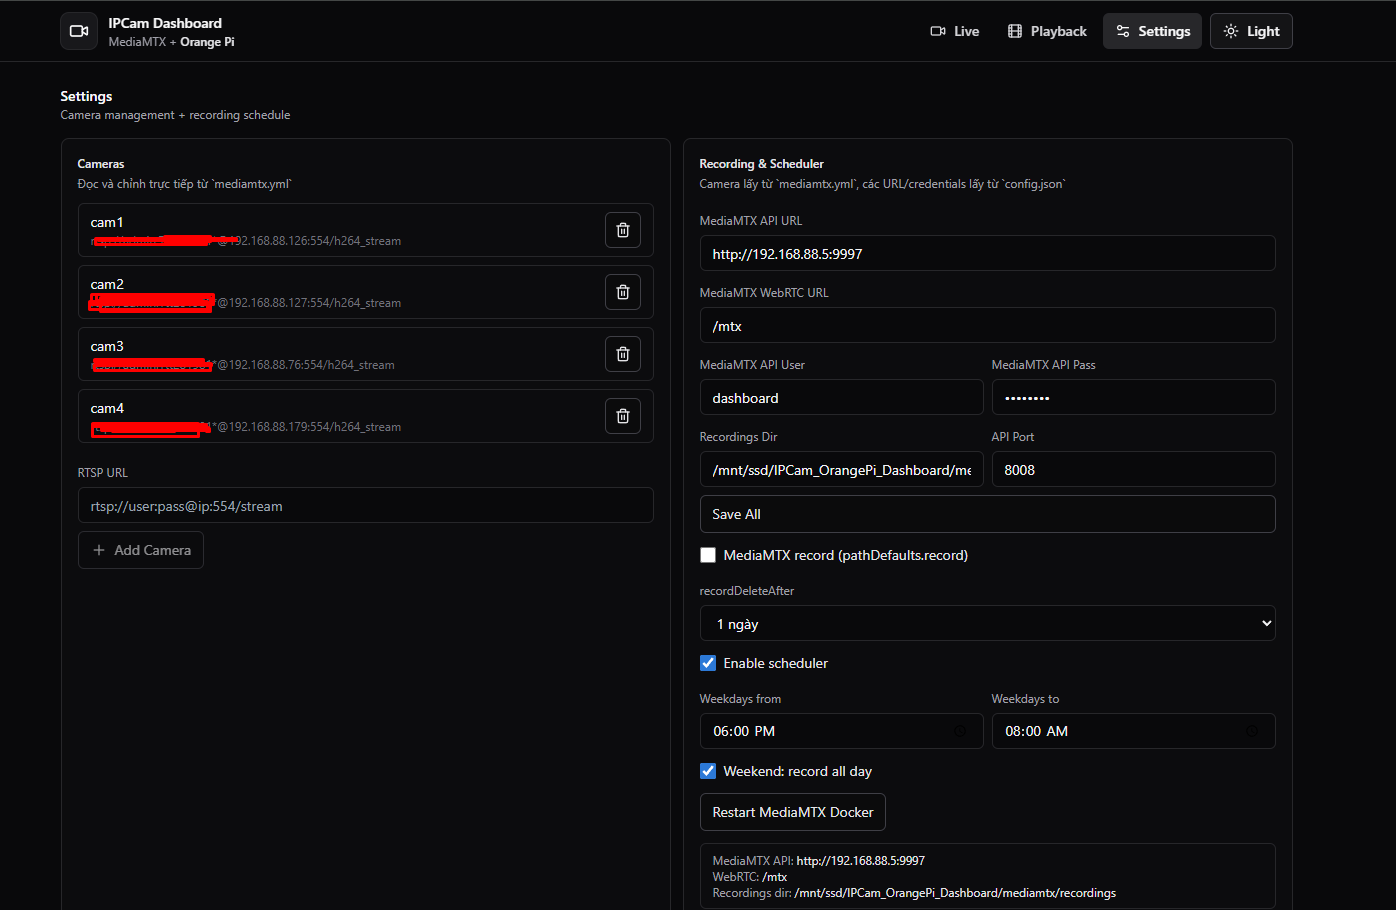The height and width of the screenshot is (910, 1396).
Task: Click the MediaMTX API URL field
Action: [x=988, y=254]
